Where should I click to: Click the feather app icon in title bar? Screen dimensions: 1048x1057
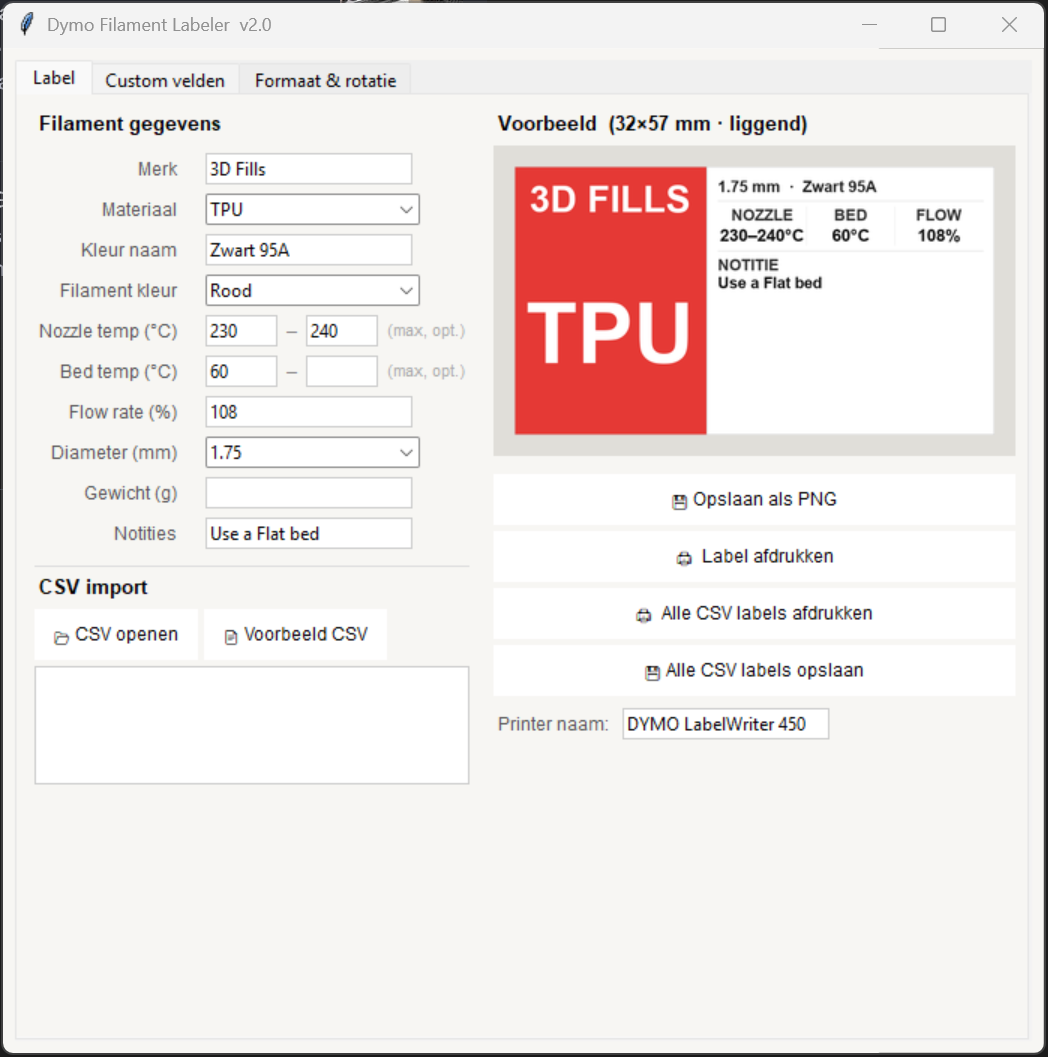click(27, 25)
